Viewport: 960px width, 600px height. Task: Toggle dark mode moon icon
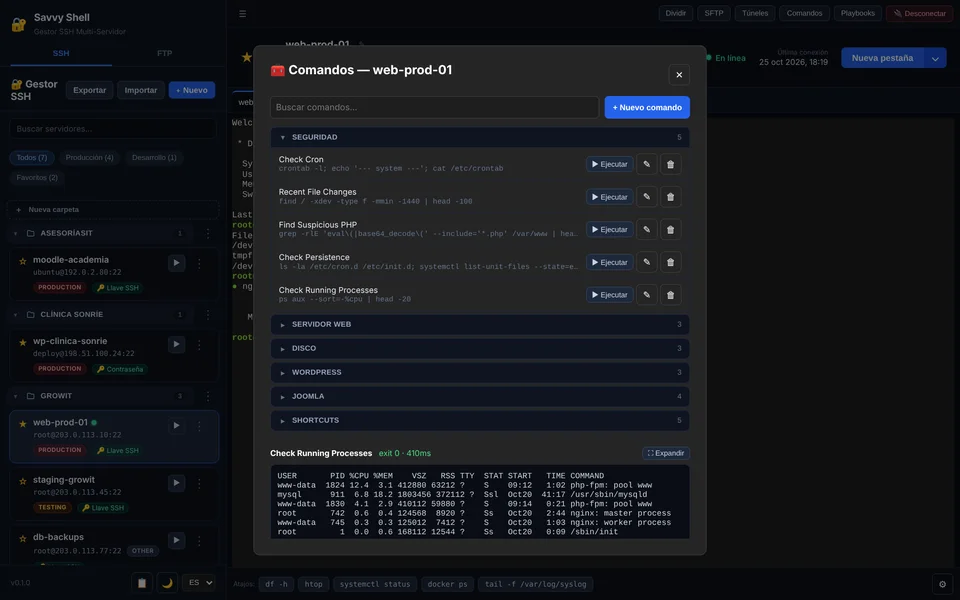[167, 583]
